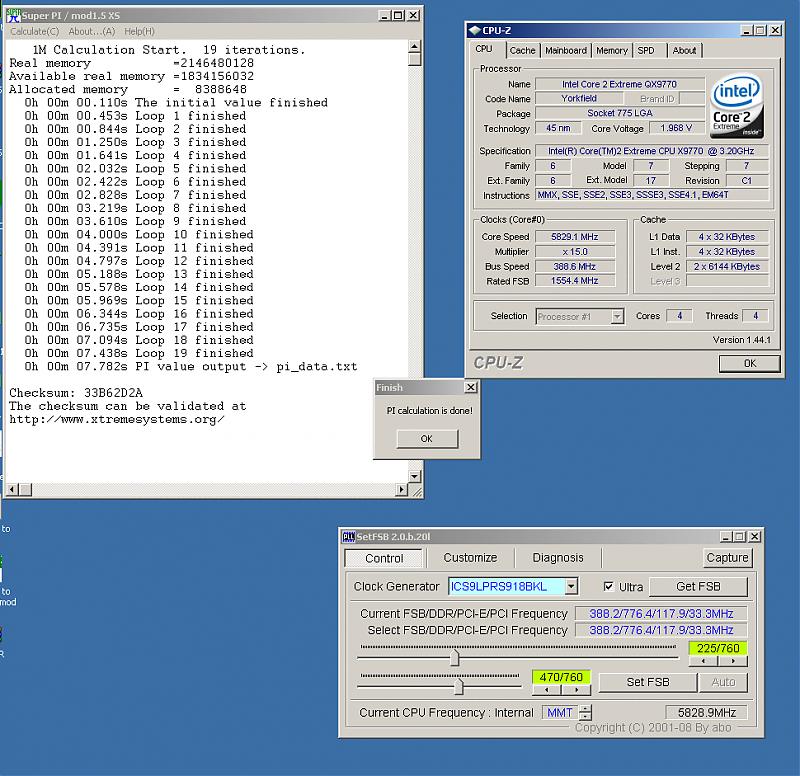Image resolution: width=800 pixels, height=776 pixels.
Task: Click the Super PI vertical scrollbar up arrow
Action: tap(414, 46)
